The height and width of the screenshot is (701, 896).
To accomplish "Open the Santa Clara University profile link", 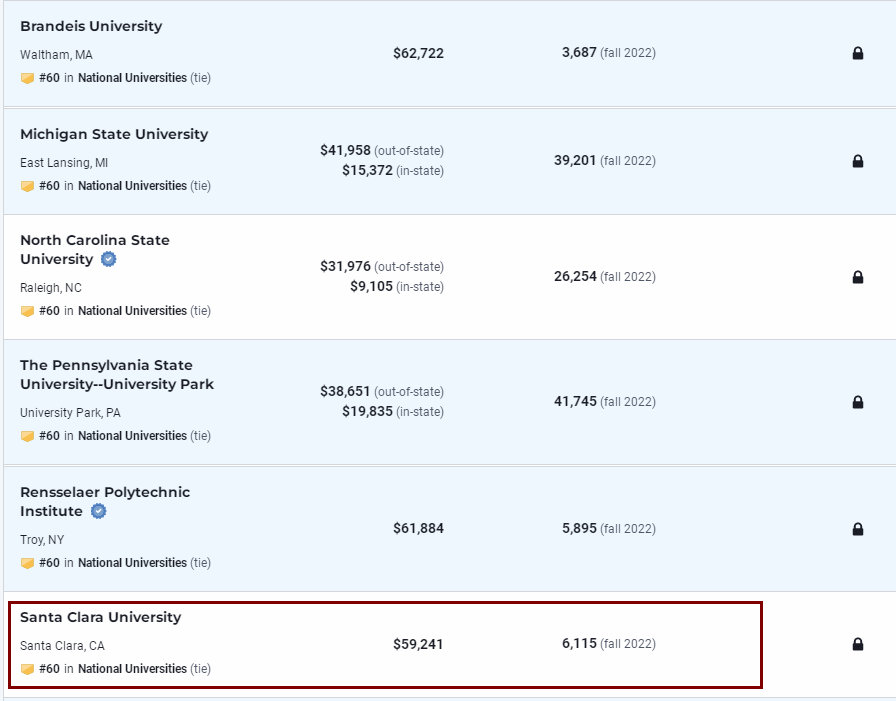I will point(101,617).
